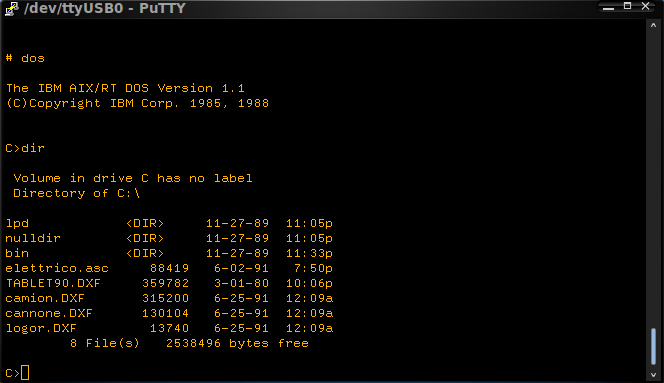Screen dimensions: 664x383
Task: Maximize the PuTTY window
Action: click(628, 6)
